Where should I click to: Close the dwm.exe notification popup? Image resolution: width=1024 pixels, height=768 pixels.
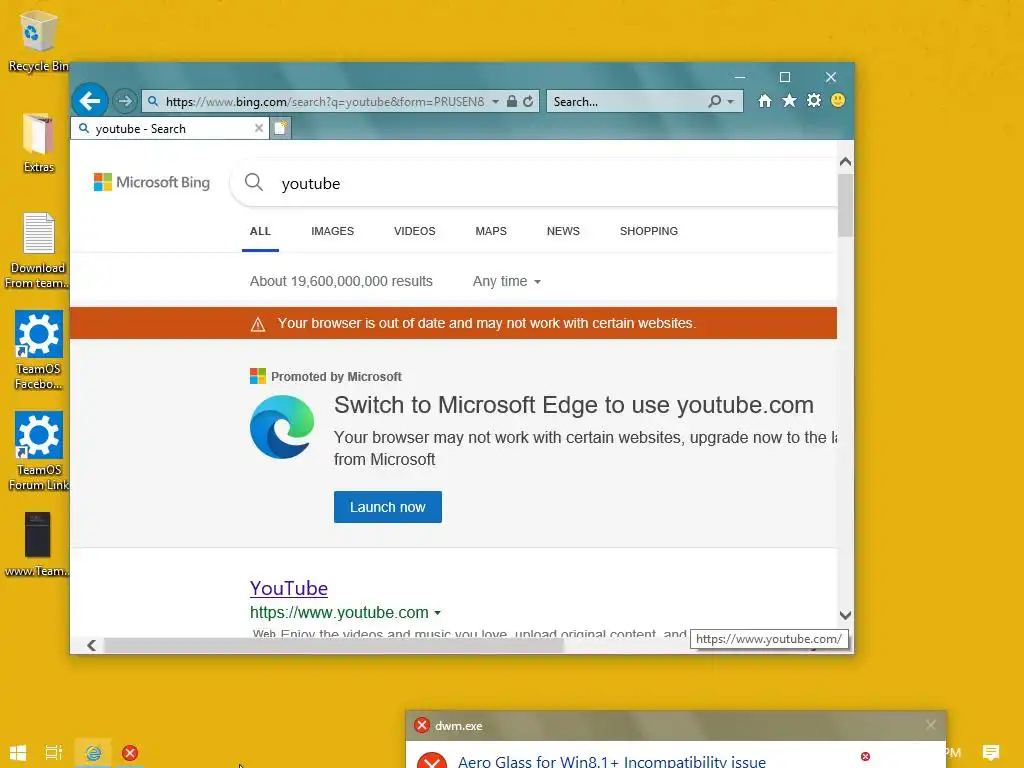[x=931, y=725]
